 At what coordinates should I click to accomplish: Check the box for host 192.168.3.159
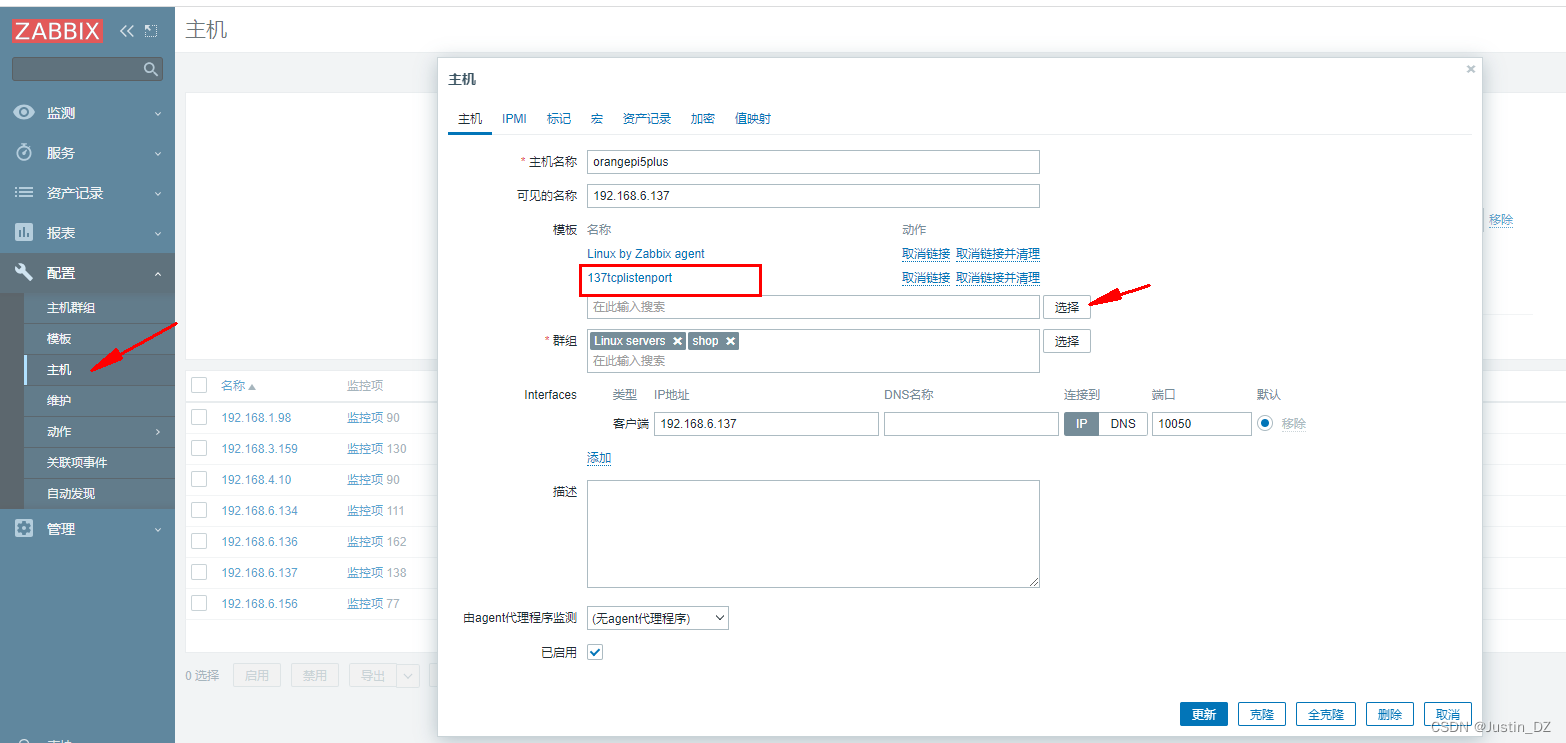tap(199, 448)
